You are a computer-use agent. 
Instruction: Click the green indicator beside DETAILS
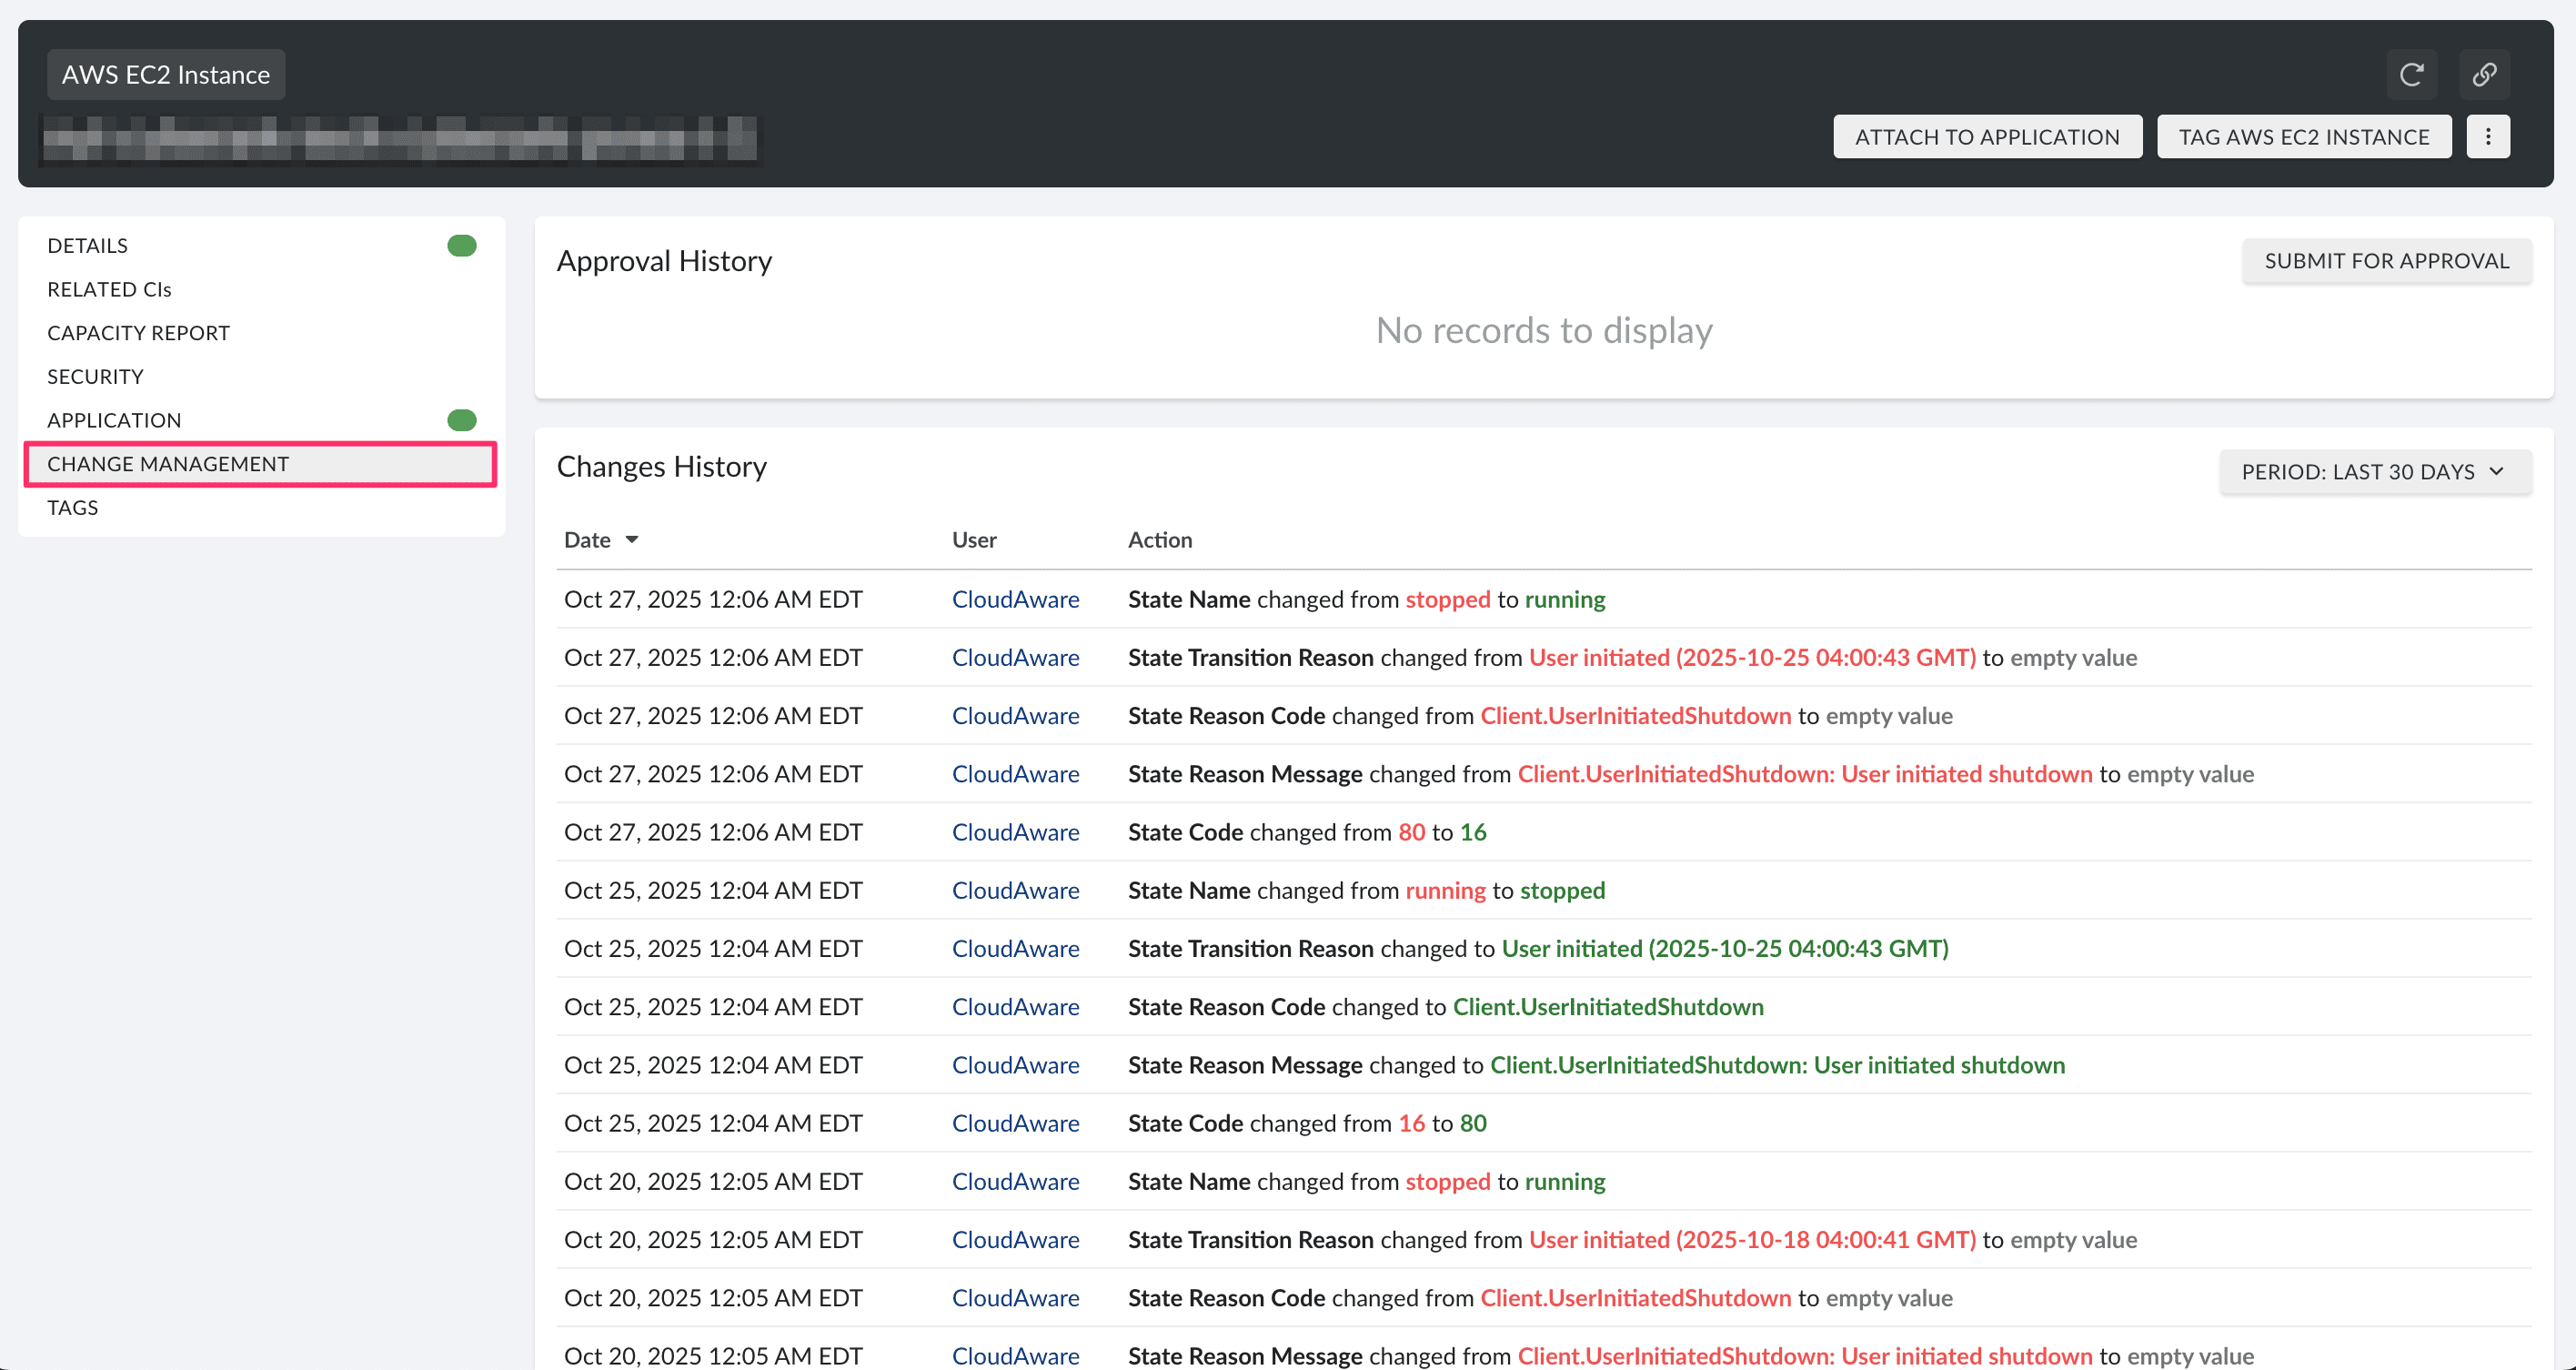(x=462, y=246)
